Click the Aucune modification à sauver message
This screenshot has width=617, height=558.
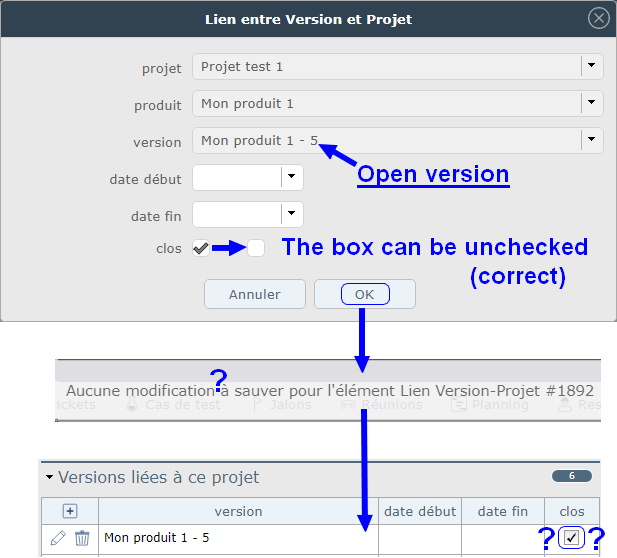[330, 390]
